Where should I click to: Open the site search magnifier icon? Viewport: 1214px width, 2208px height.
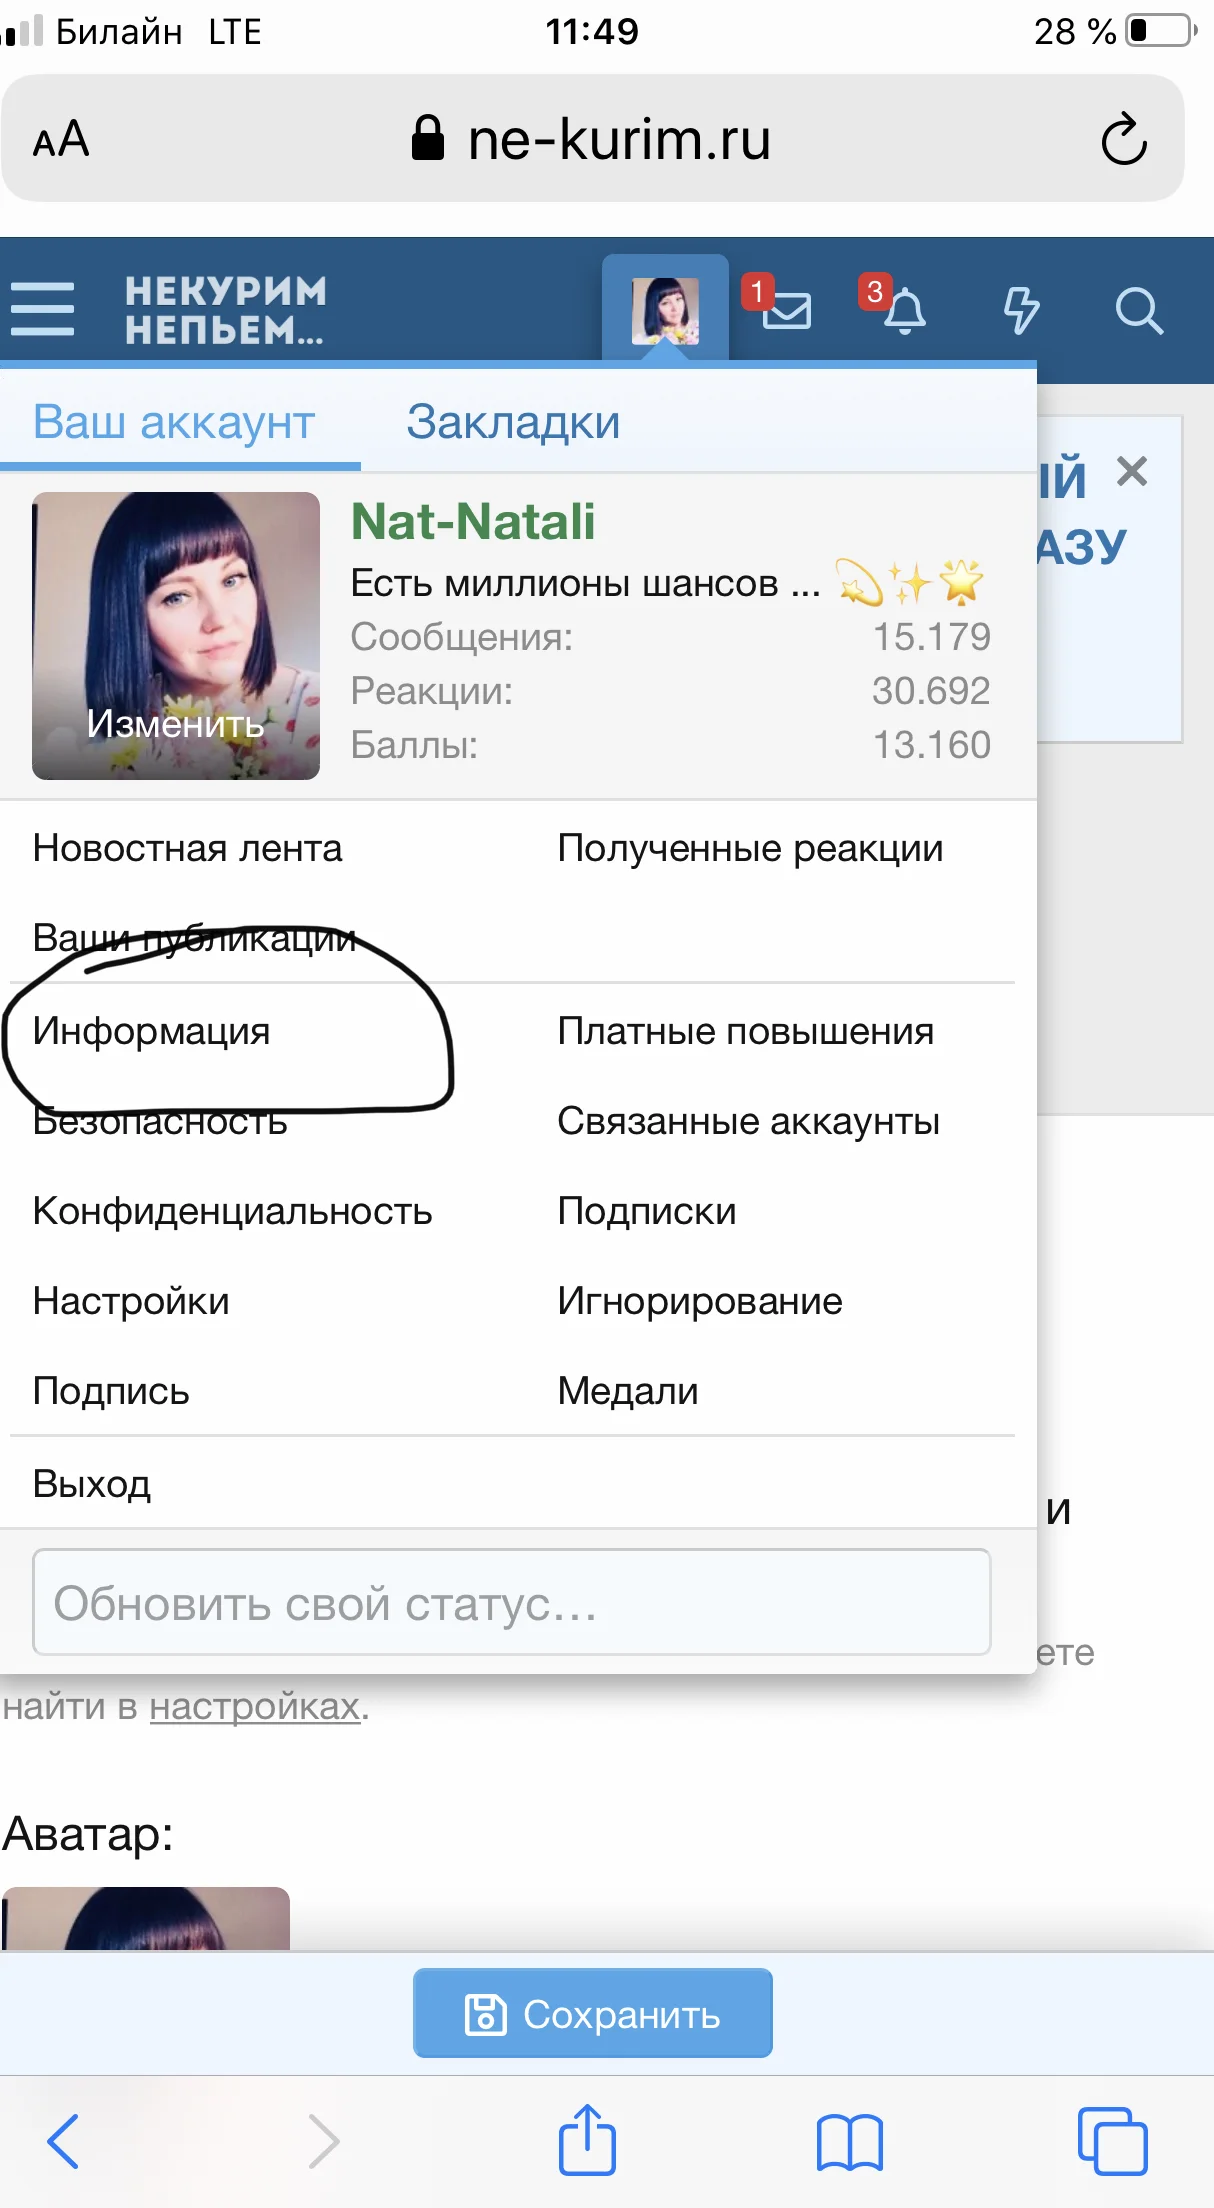tap(1139, 310)
